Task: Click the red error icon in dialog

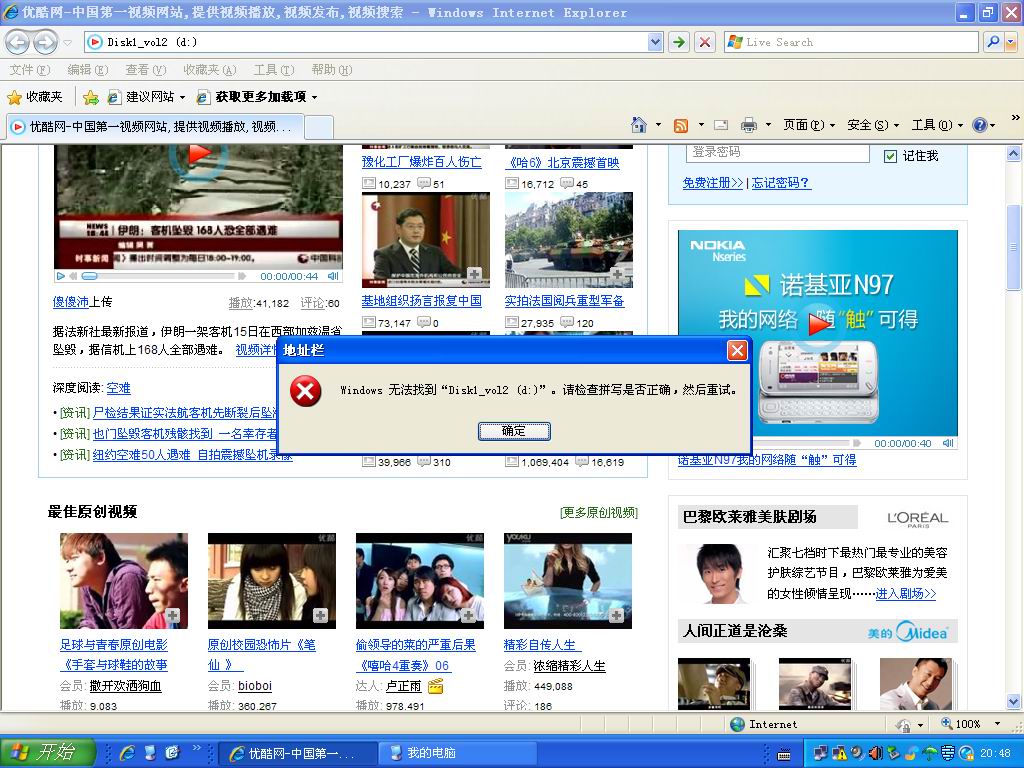Action: (x=306, y=391)
